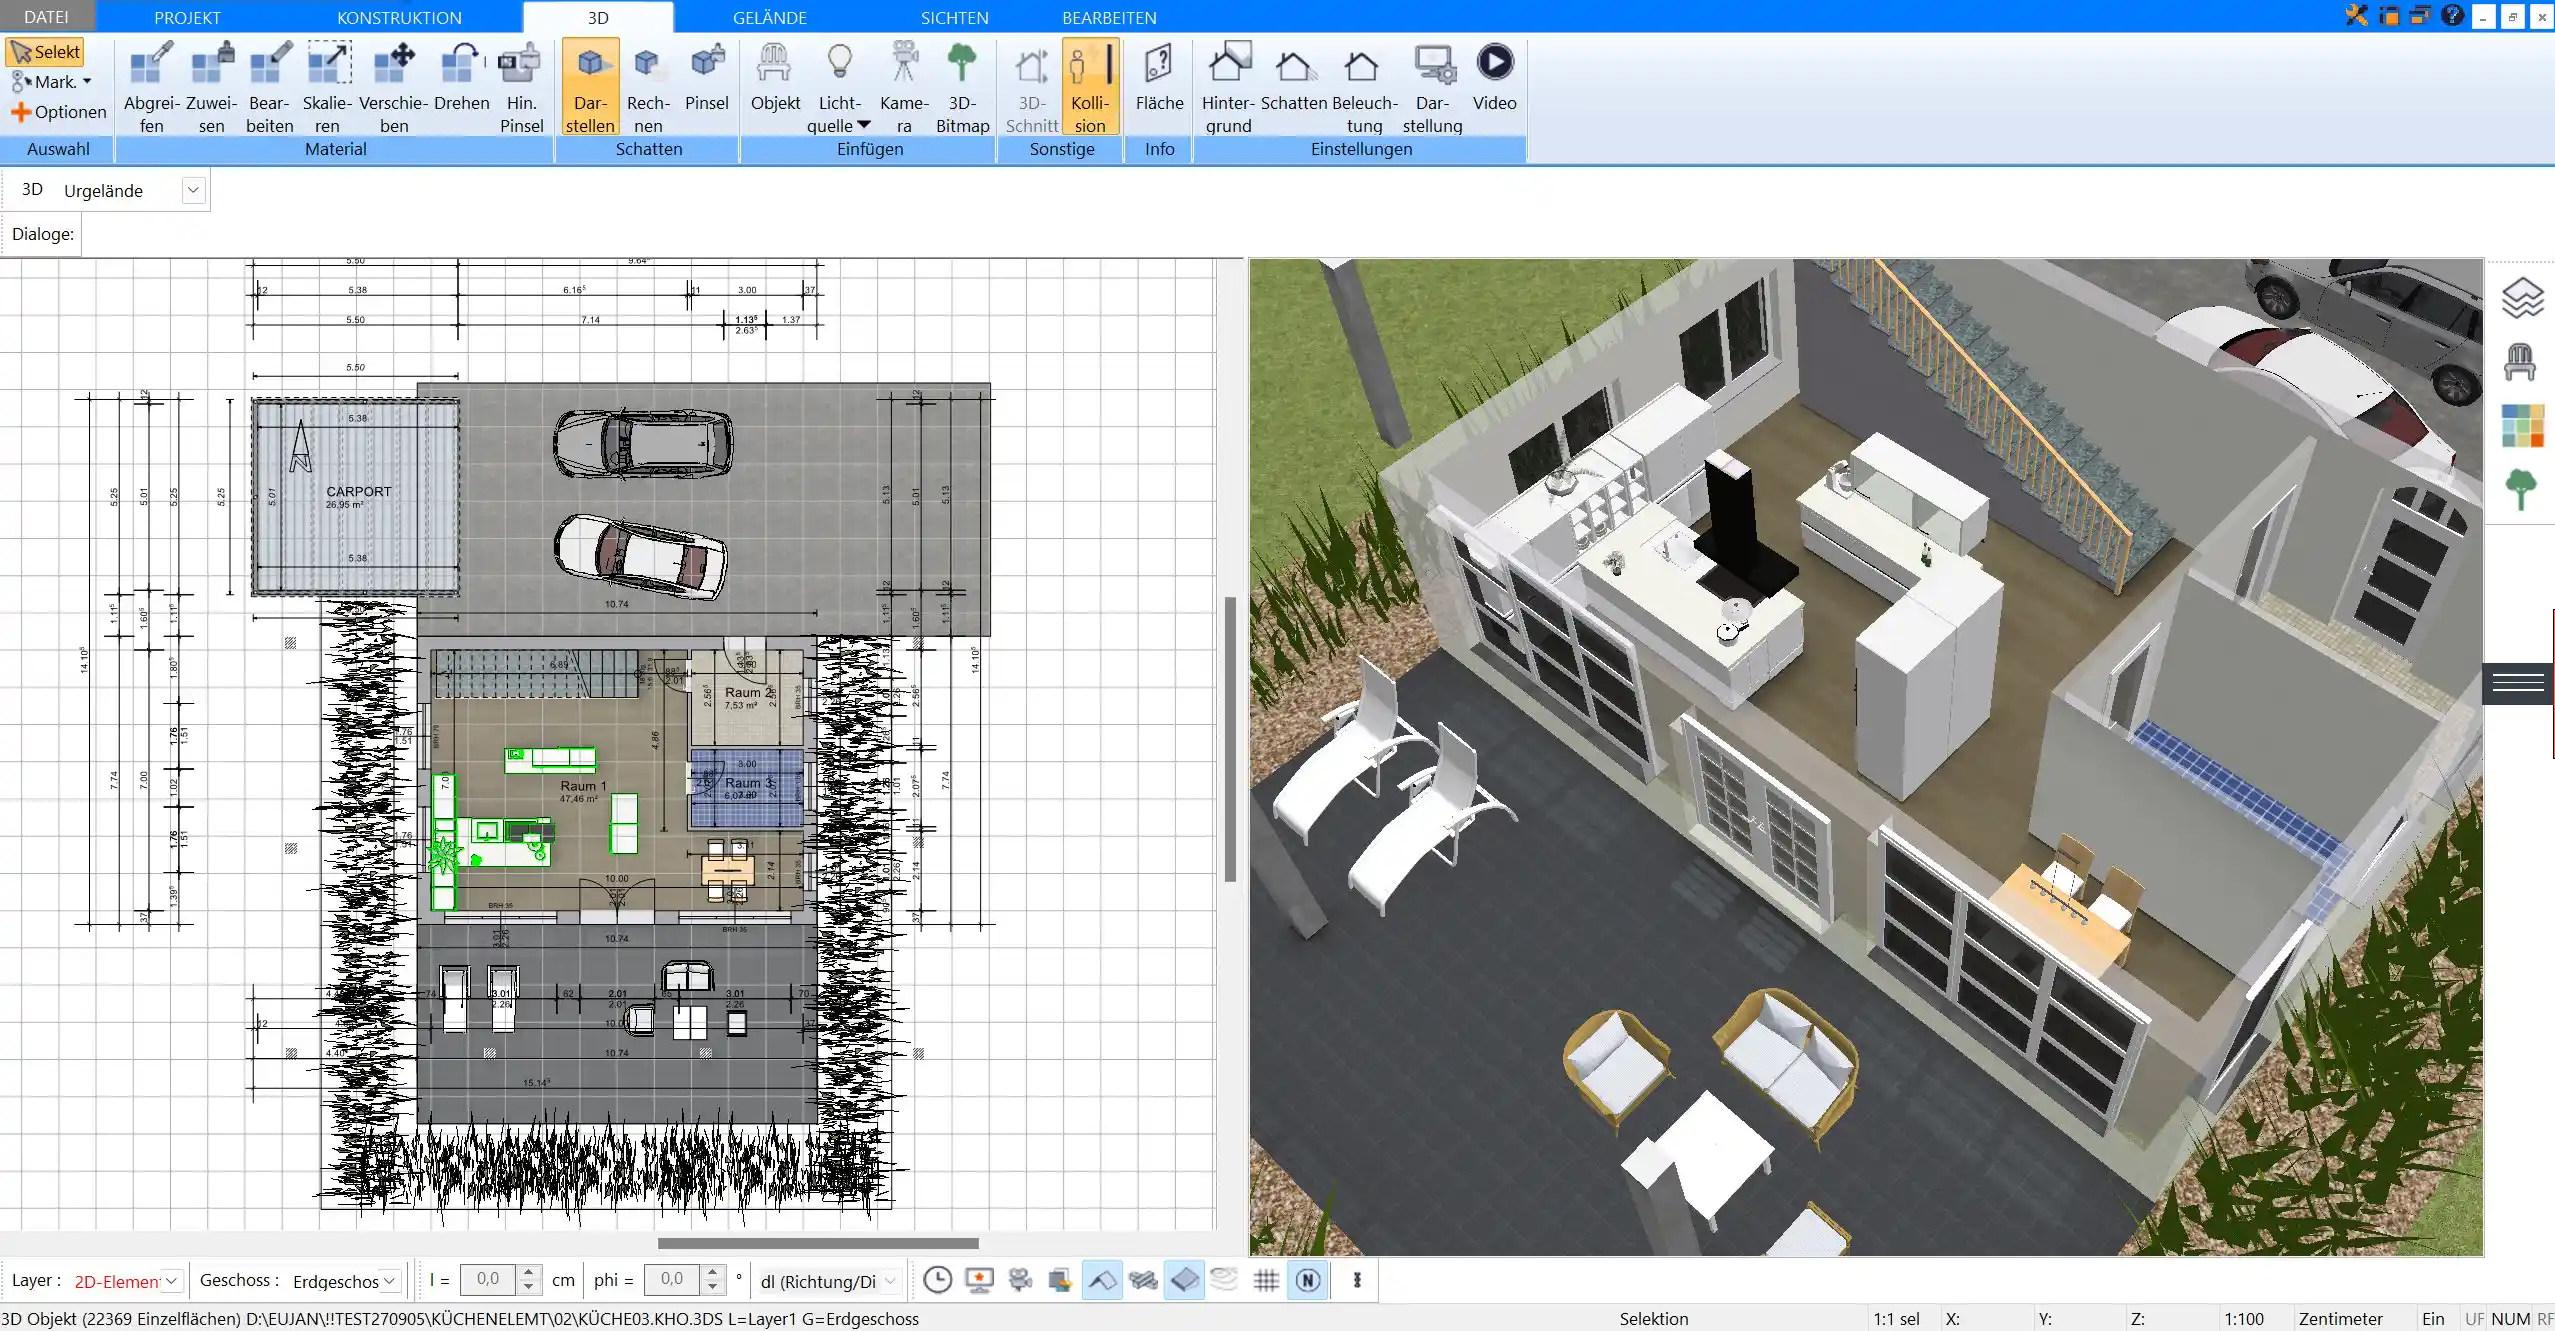Image resolution: width=2555 pixels, height=1331 pixels.
Task: Click the camera icon in bottom toolbar
Action: click(1020, 1280)
